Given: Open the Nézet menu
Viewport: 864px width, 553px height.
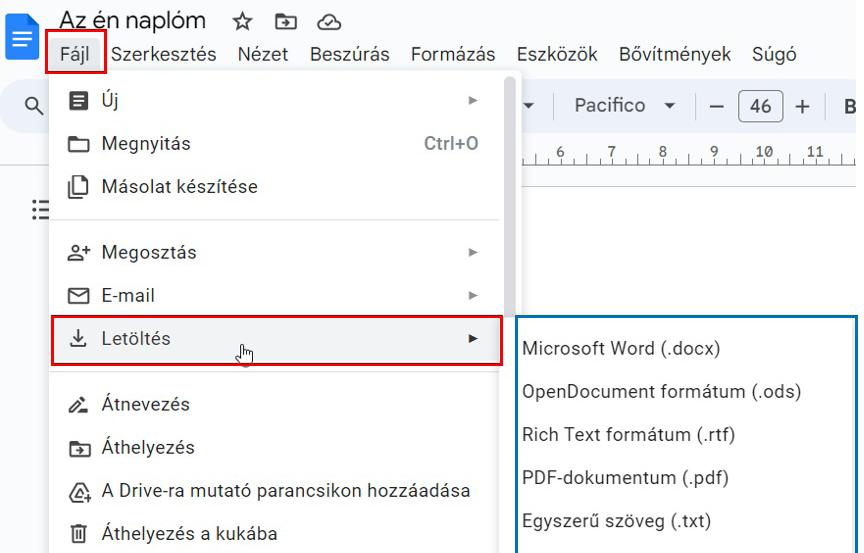Looking at the screenshot, I should [x=263, y=54].
